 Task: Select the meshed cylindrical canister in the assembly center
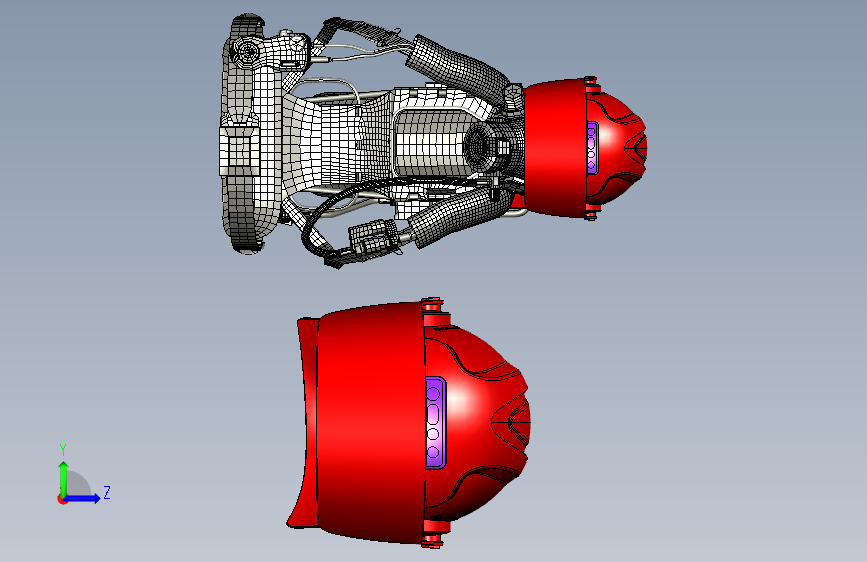pos(434,143)
